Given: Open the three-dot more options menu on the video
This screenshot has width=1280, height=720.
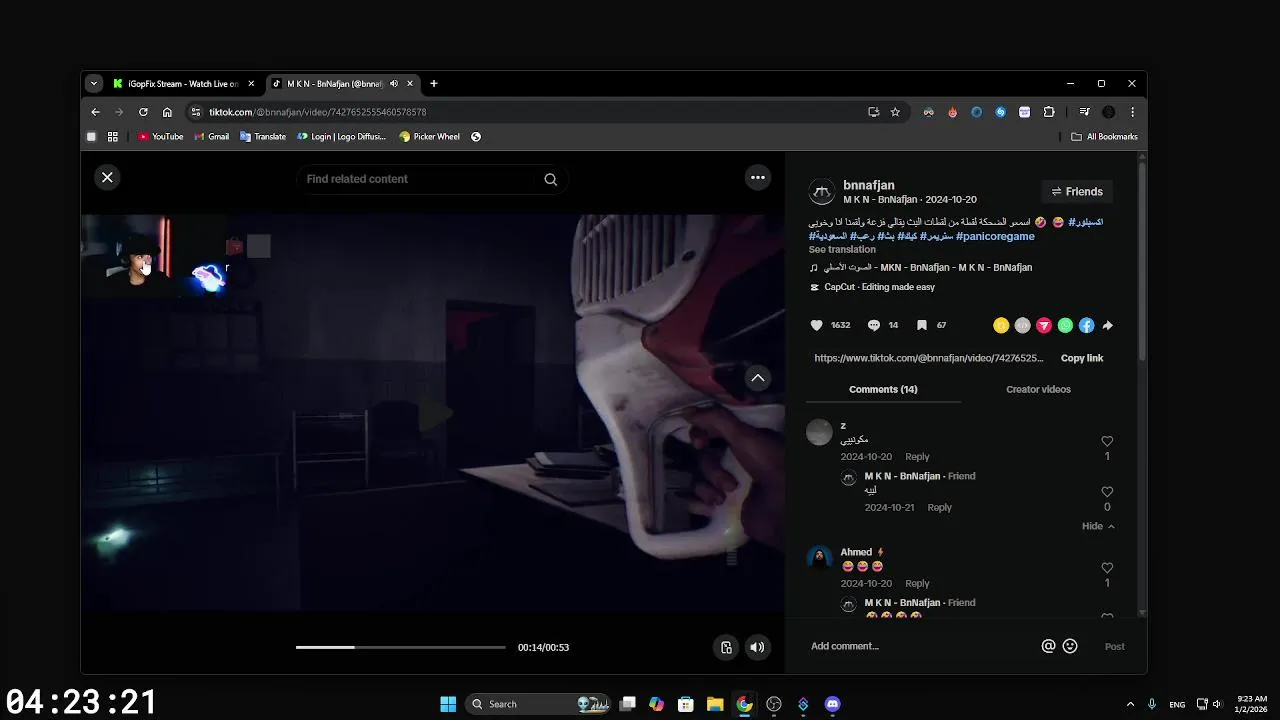Looking at the screenshot, I should 758,177.
